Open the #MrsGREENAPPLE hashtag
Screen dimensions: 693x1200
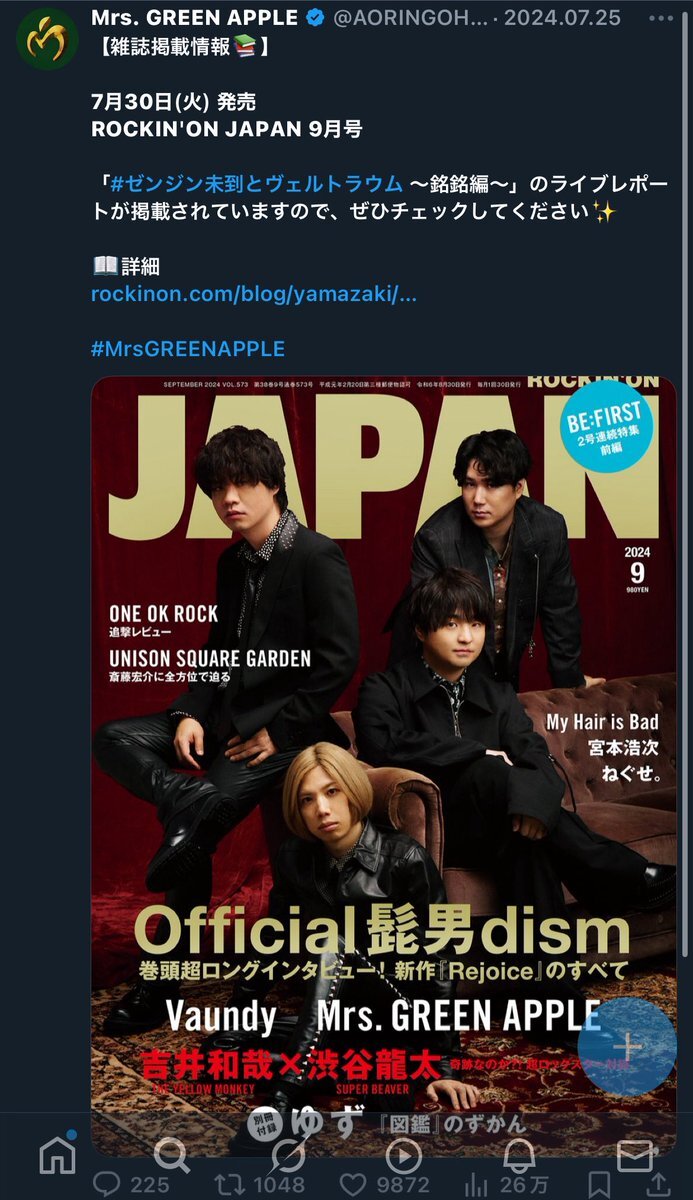tap(188, 348)
